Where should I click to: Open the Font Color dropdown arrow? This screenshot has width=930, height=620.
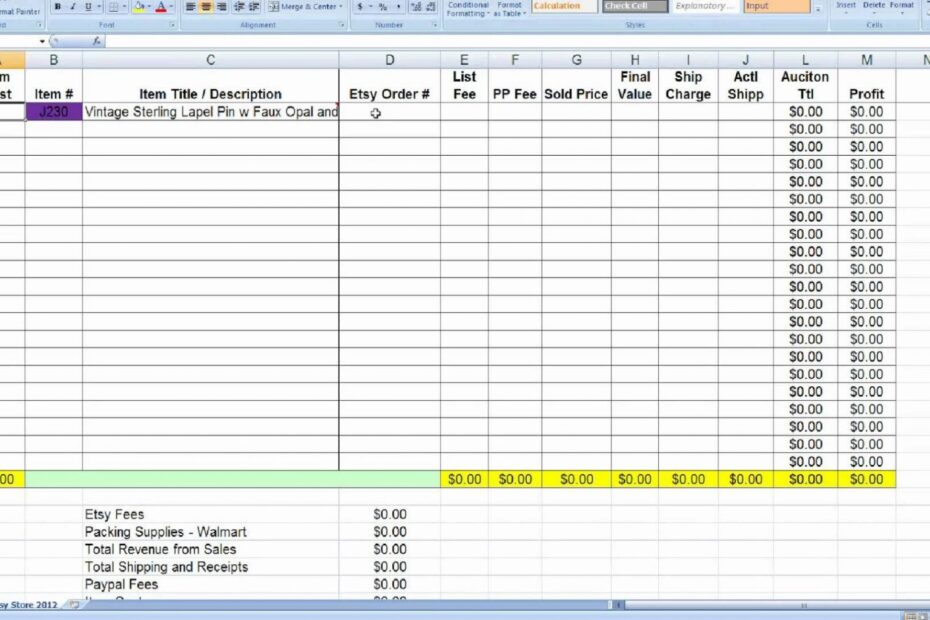171,7
